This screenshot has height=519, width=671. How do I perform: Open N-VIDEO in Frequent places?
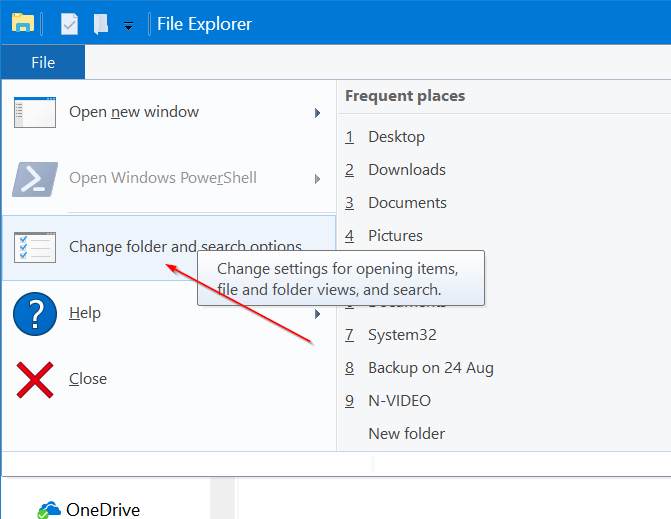(x=399, y=400)
